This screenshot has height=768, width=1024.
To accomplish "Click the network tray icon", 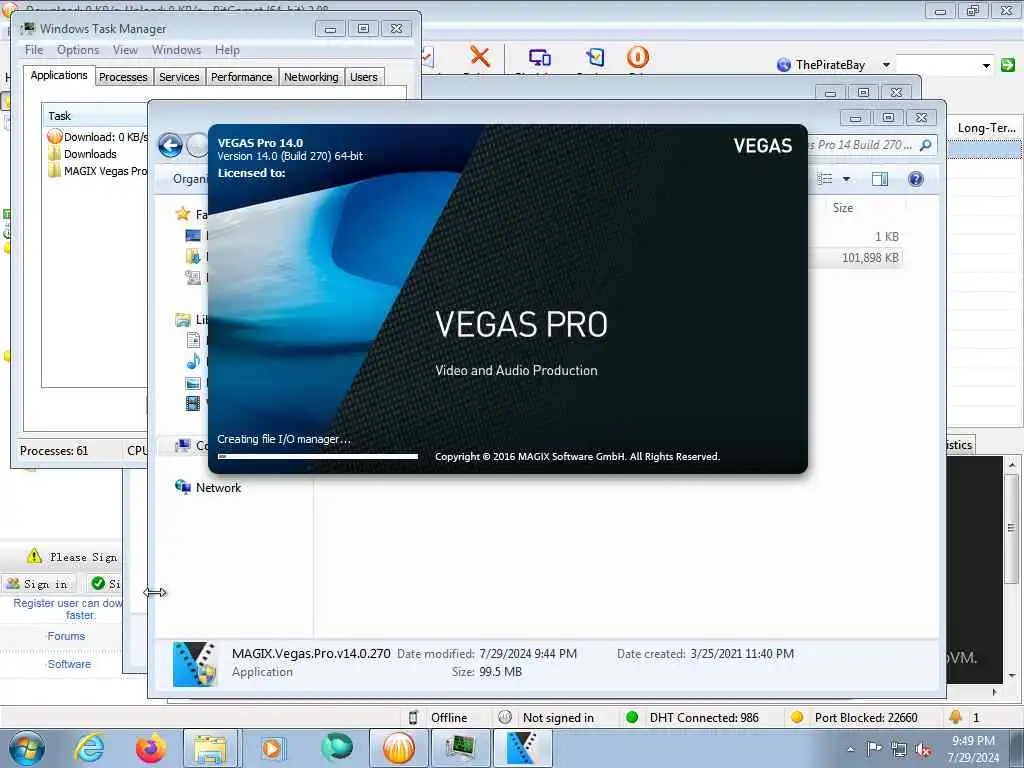I will tap(899, 750).
